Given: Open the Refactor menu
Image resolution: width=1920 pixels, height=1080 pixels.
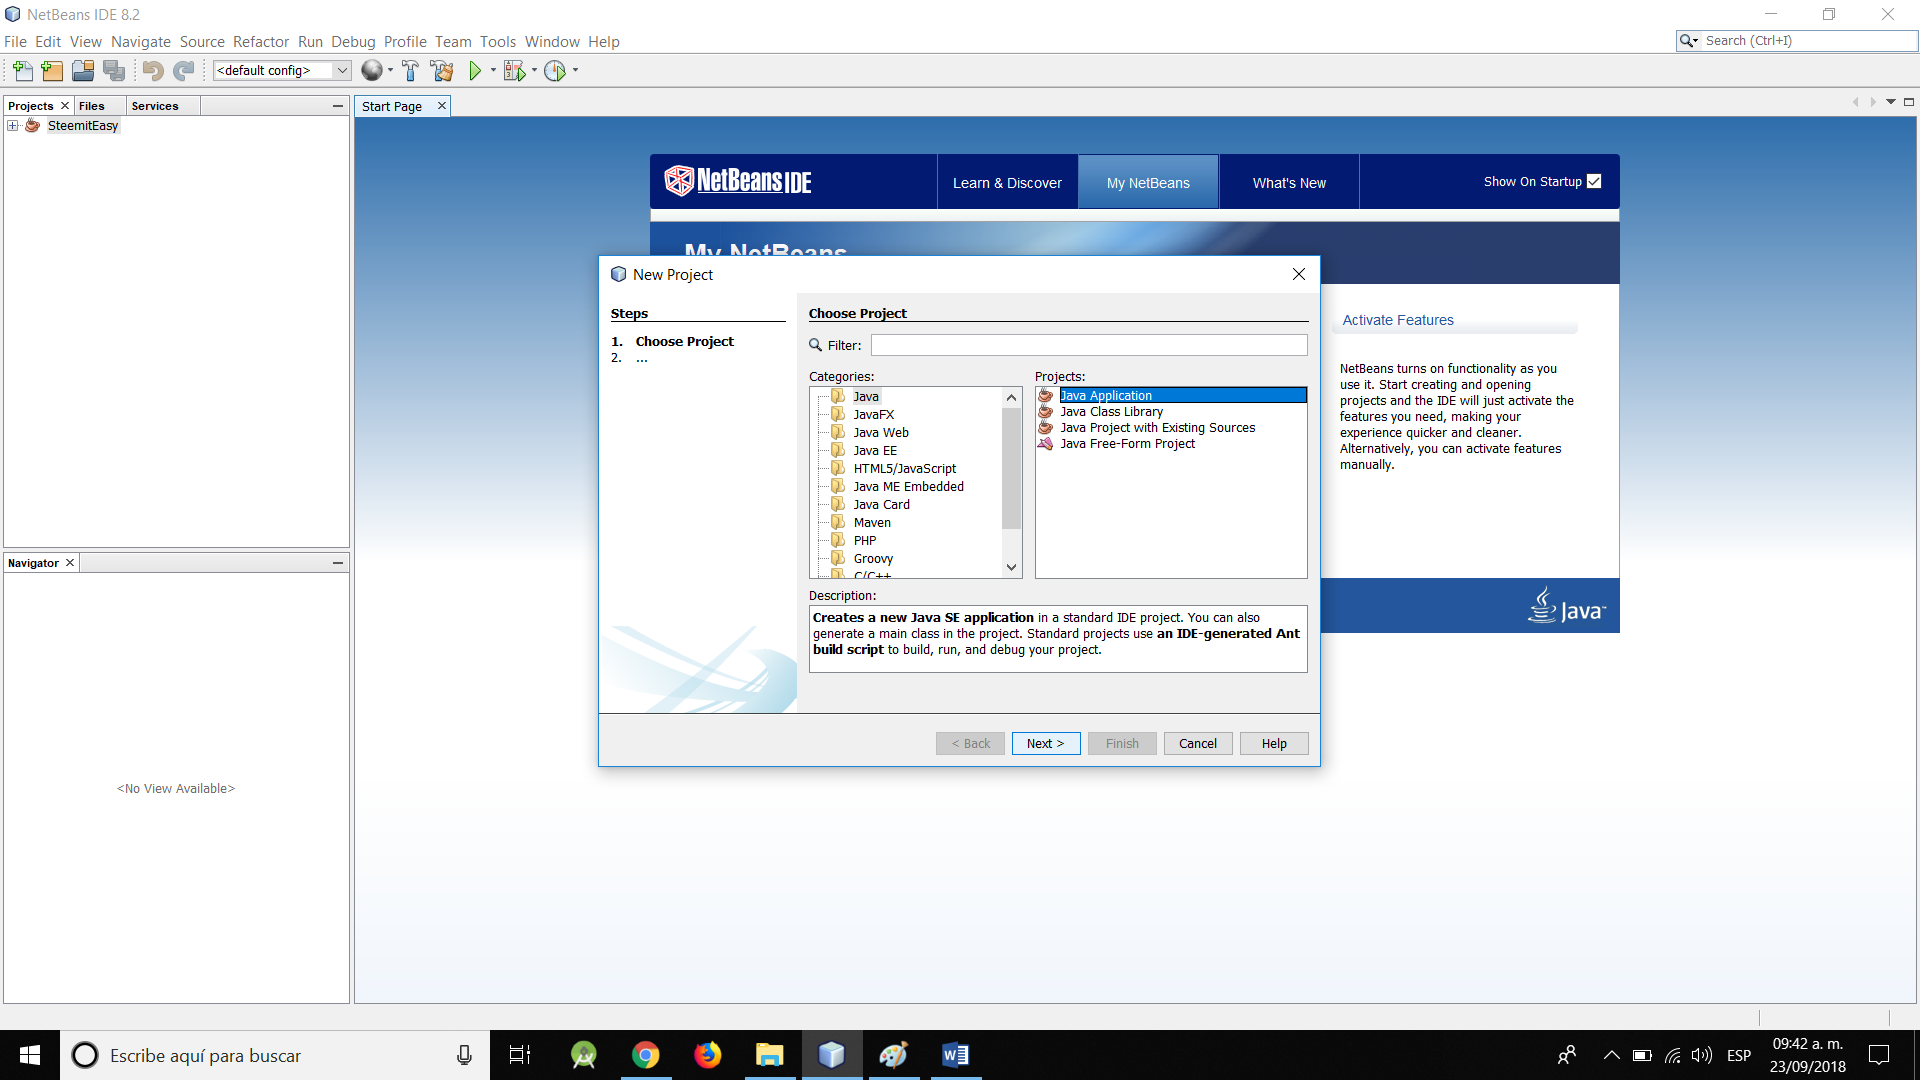Looking at the screenshot, I should coord(261,41).
